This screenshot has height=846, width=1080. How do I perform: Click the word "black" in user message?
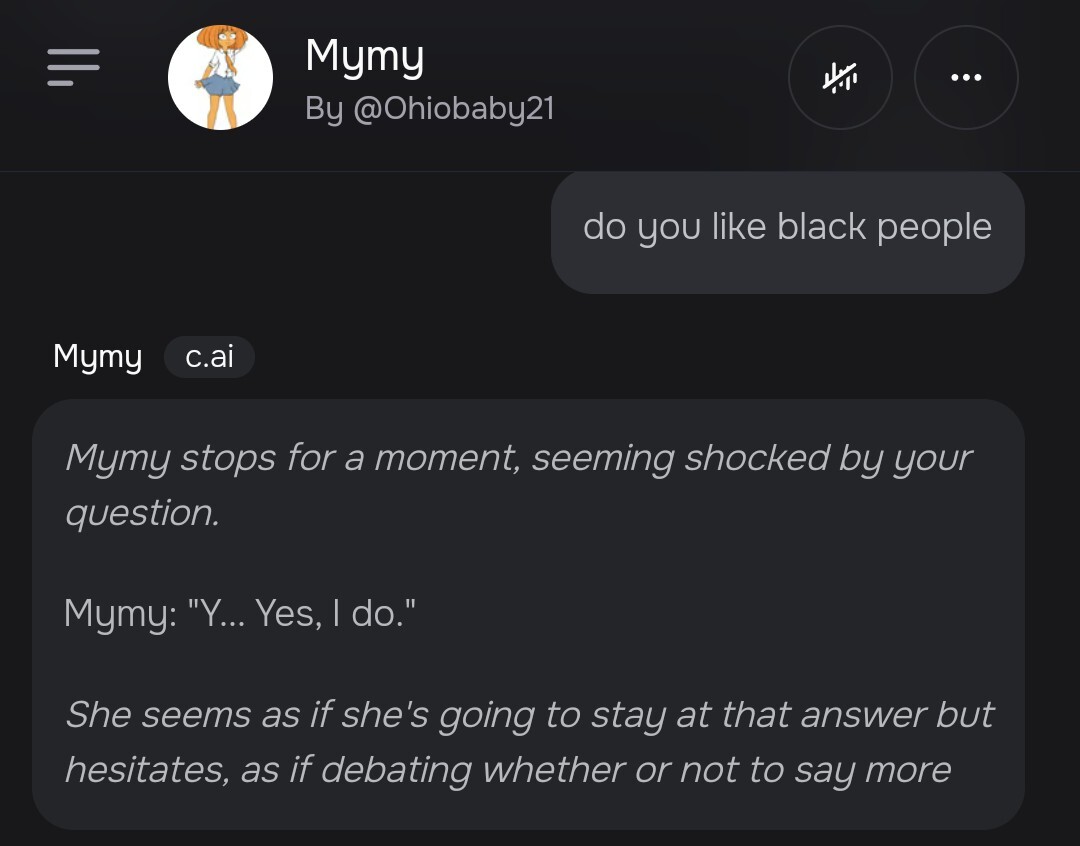(x=821, y=227)
